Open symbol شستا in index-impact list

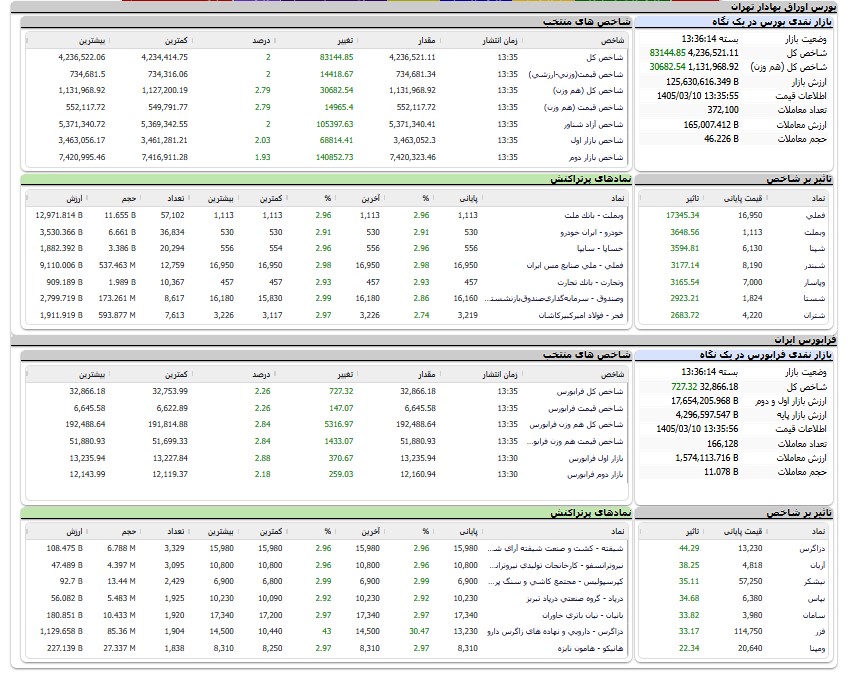(815, 299)
